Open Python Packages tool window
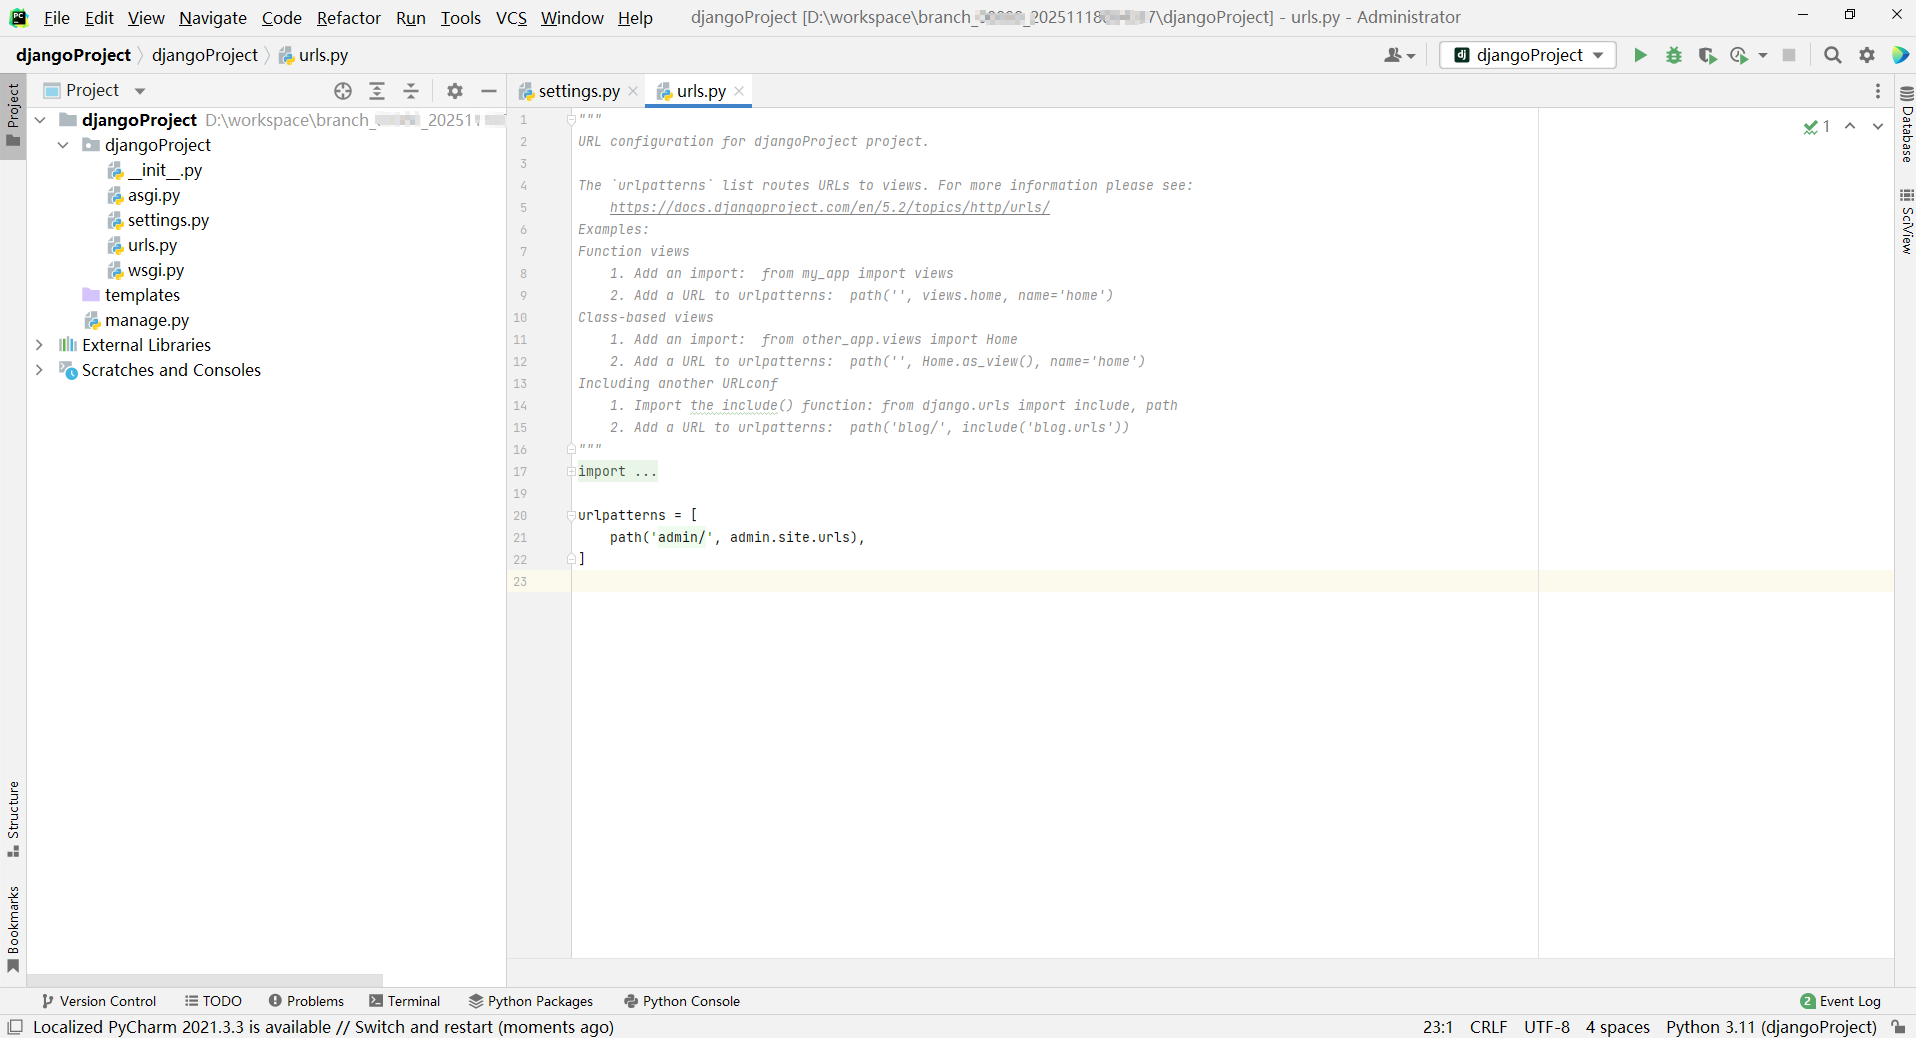Image resolution: width=1916 pixels, height=1038 pixels. pyautogui.click(x=531, y=1001)
